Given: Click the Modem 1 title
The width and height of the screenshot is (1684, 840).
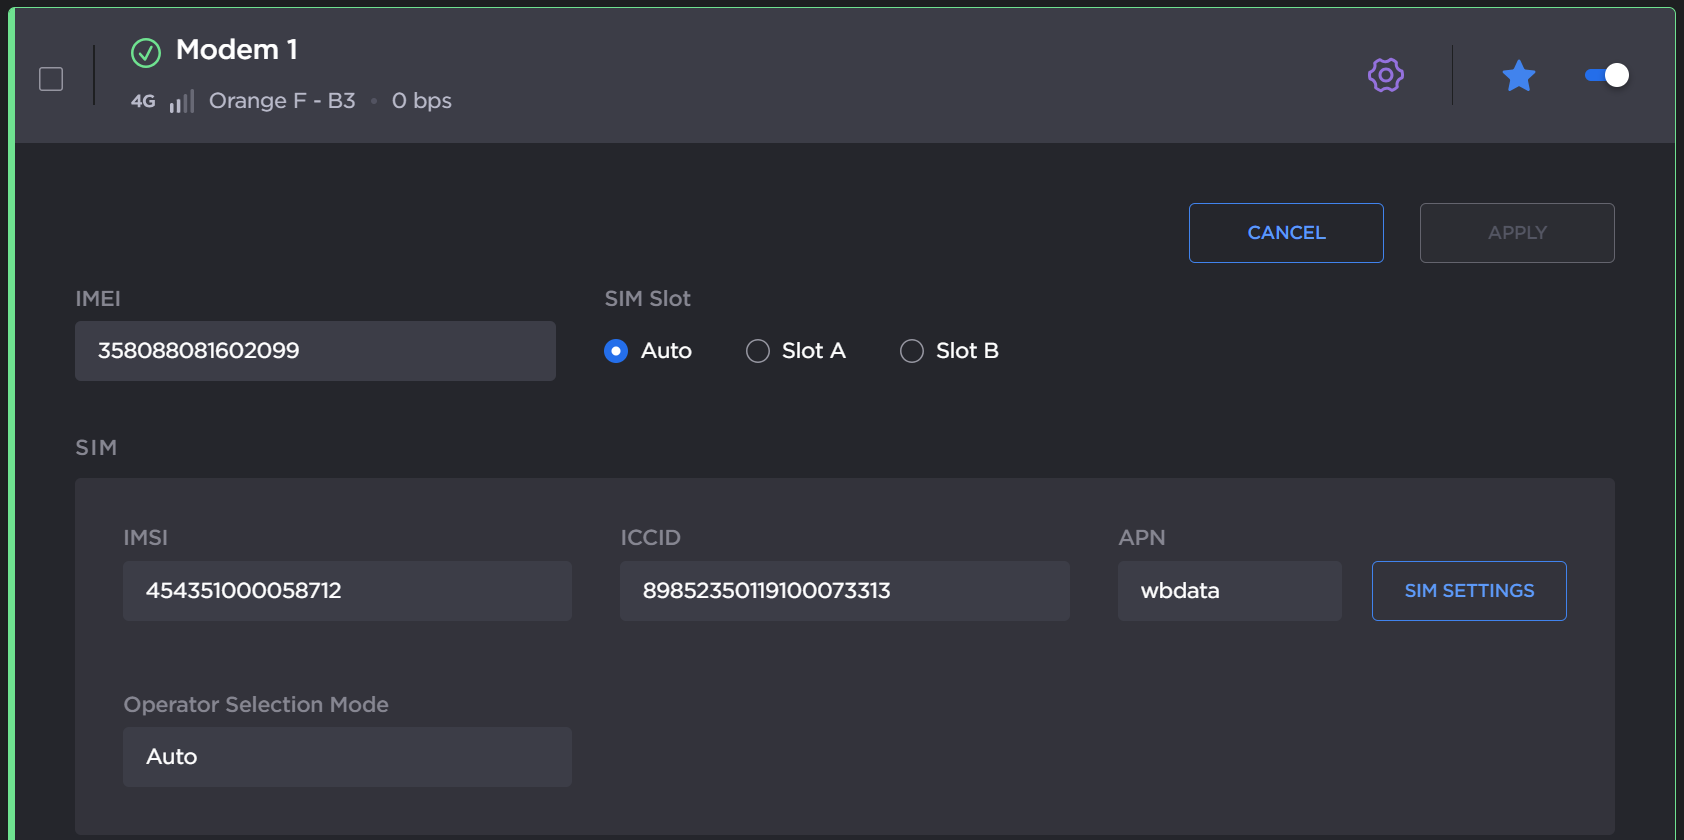Looking at the screenshot, I should pos(237,50).
